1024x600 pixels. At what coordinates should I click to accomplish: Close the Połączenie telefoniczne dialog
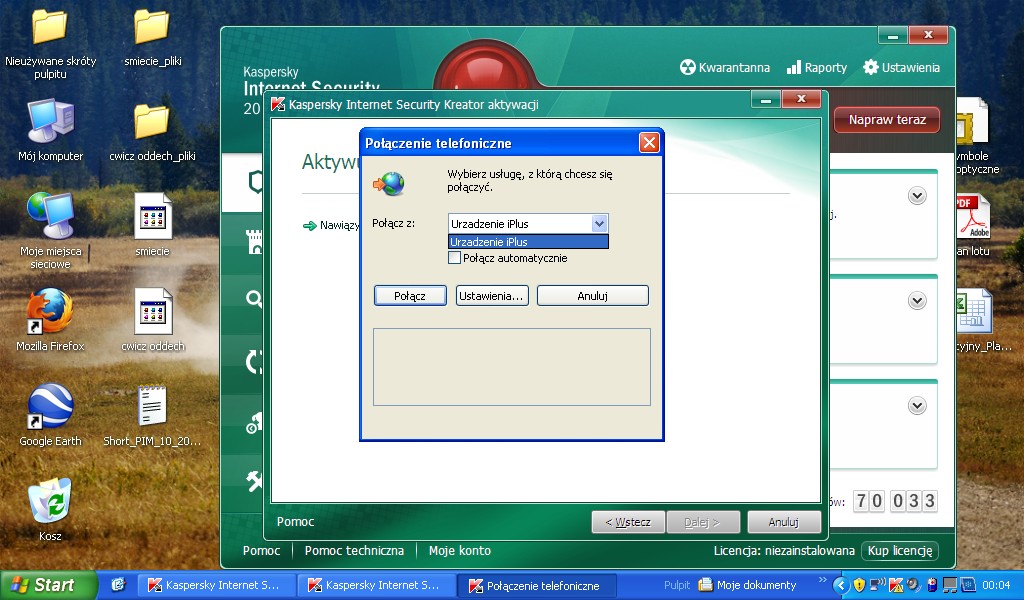[x=649, y=142]
